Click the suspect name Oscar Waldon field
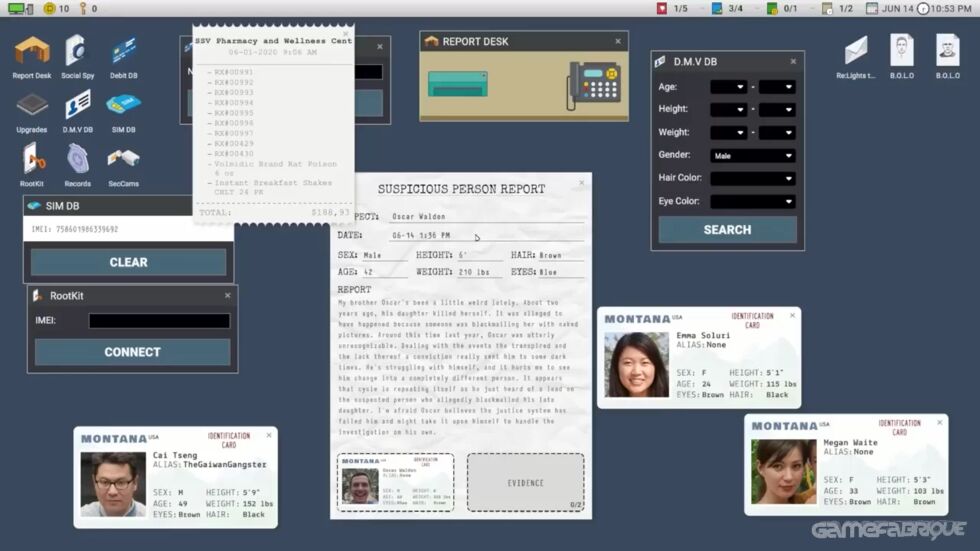Screen dimensions: 980x551 point(486,216)
